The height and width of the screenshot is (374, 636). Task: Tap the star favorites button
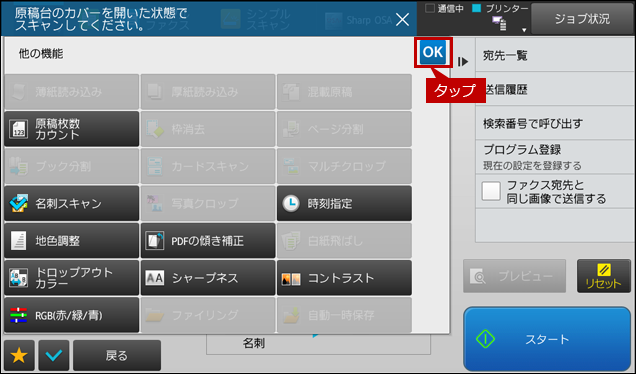[x=19, y=355]
